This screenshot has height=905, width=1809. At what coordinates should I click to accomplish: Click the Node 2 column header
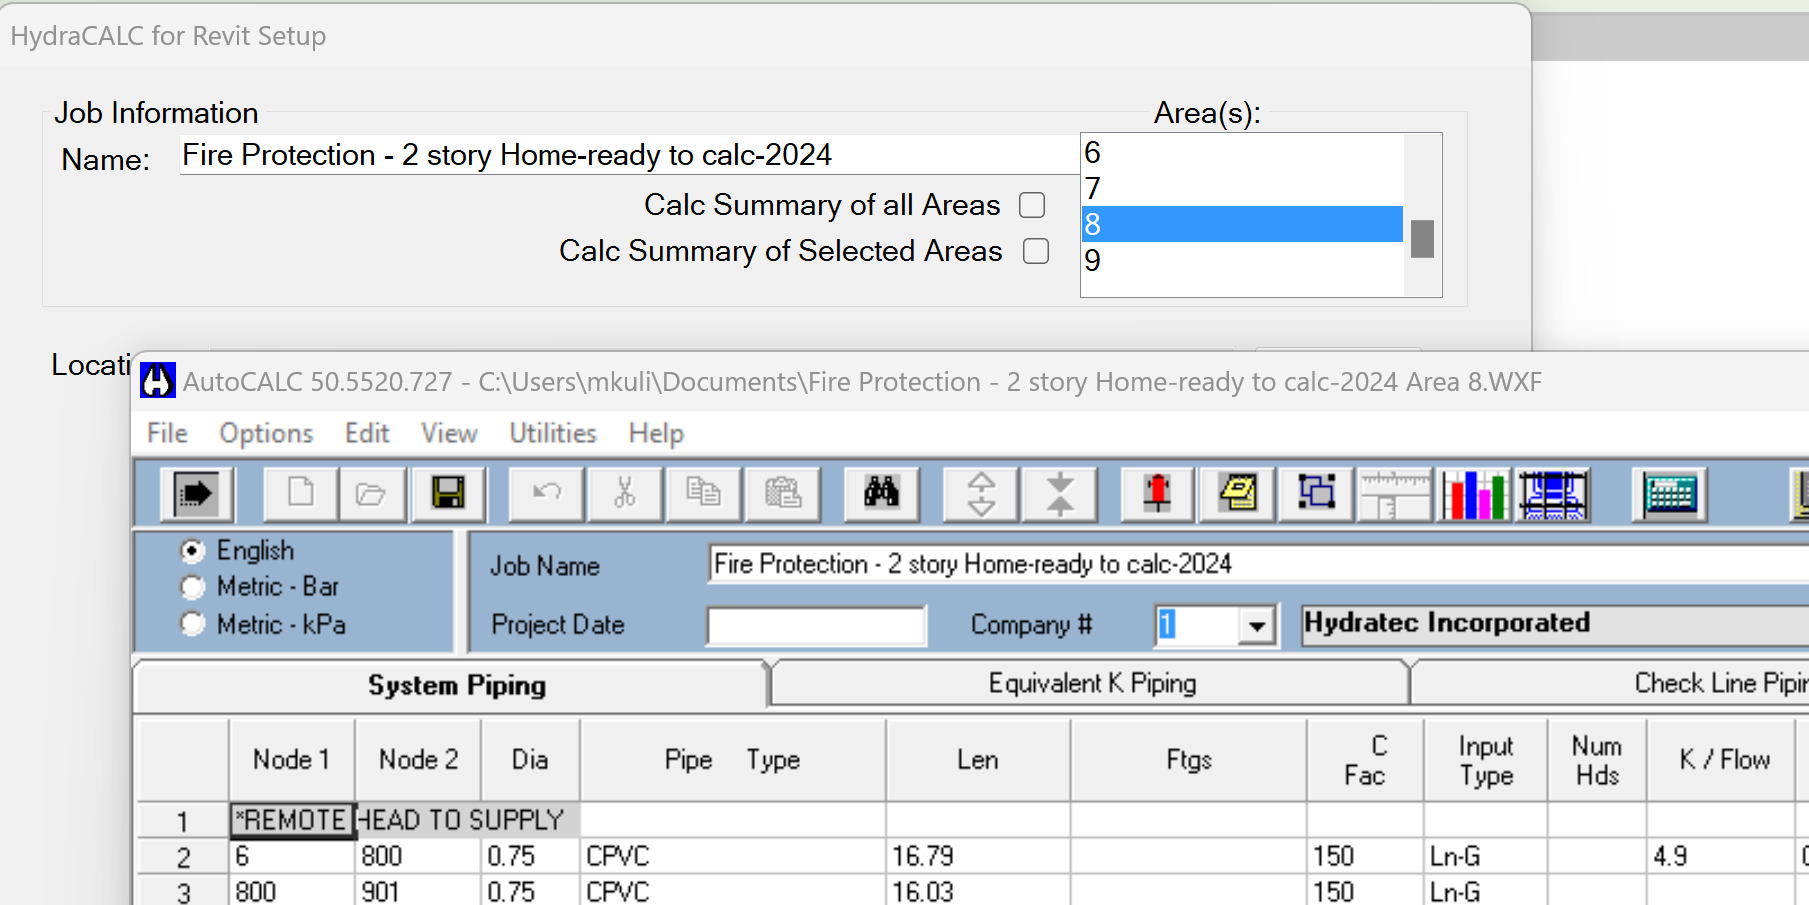418,760
